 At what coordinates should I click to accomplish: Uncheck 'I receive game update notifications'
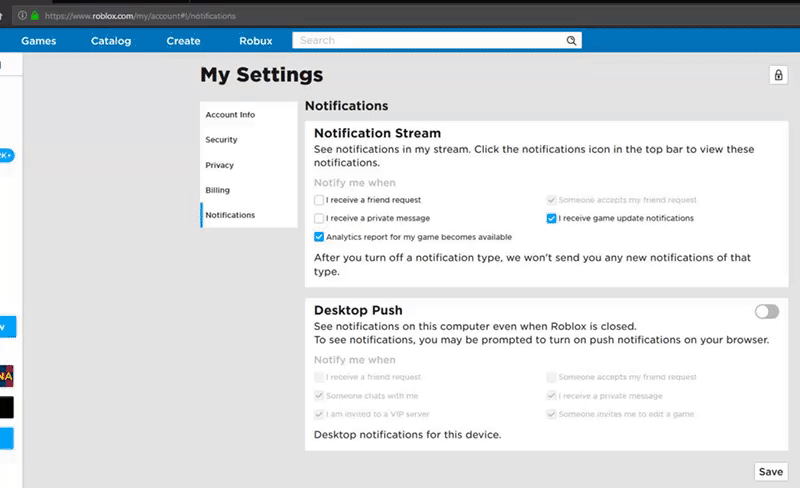coord(551,218)
